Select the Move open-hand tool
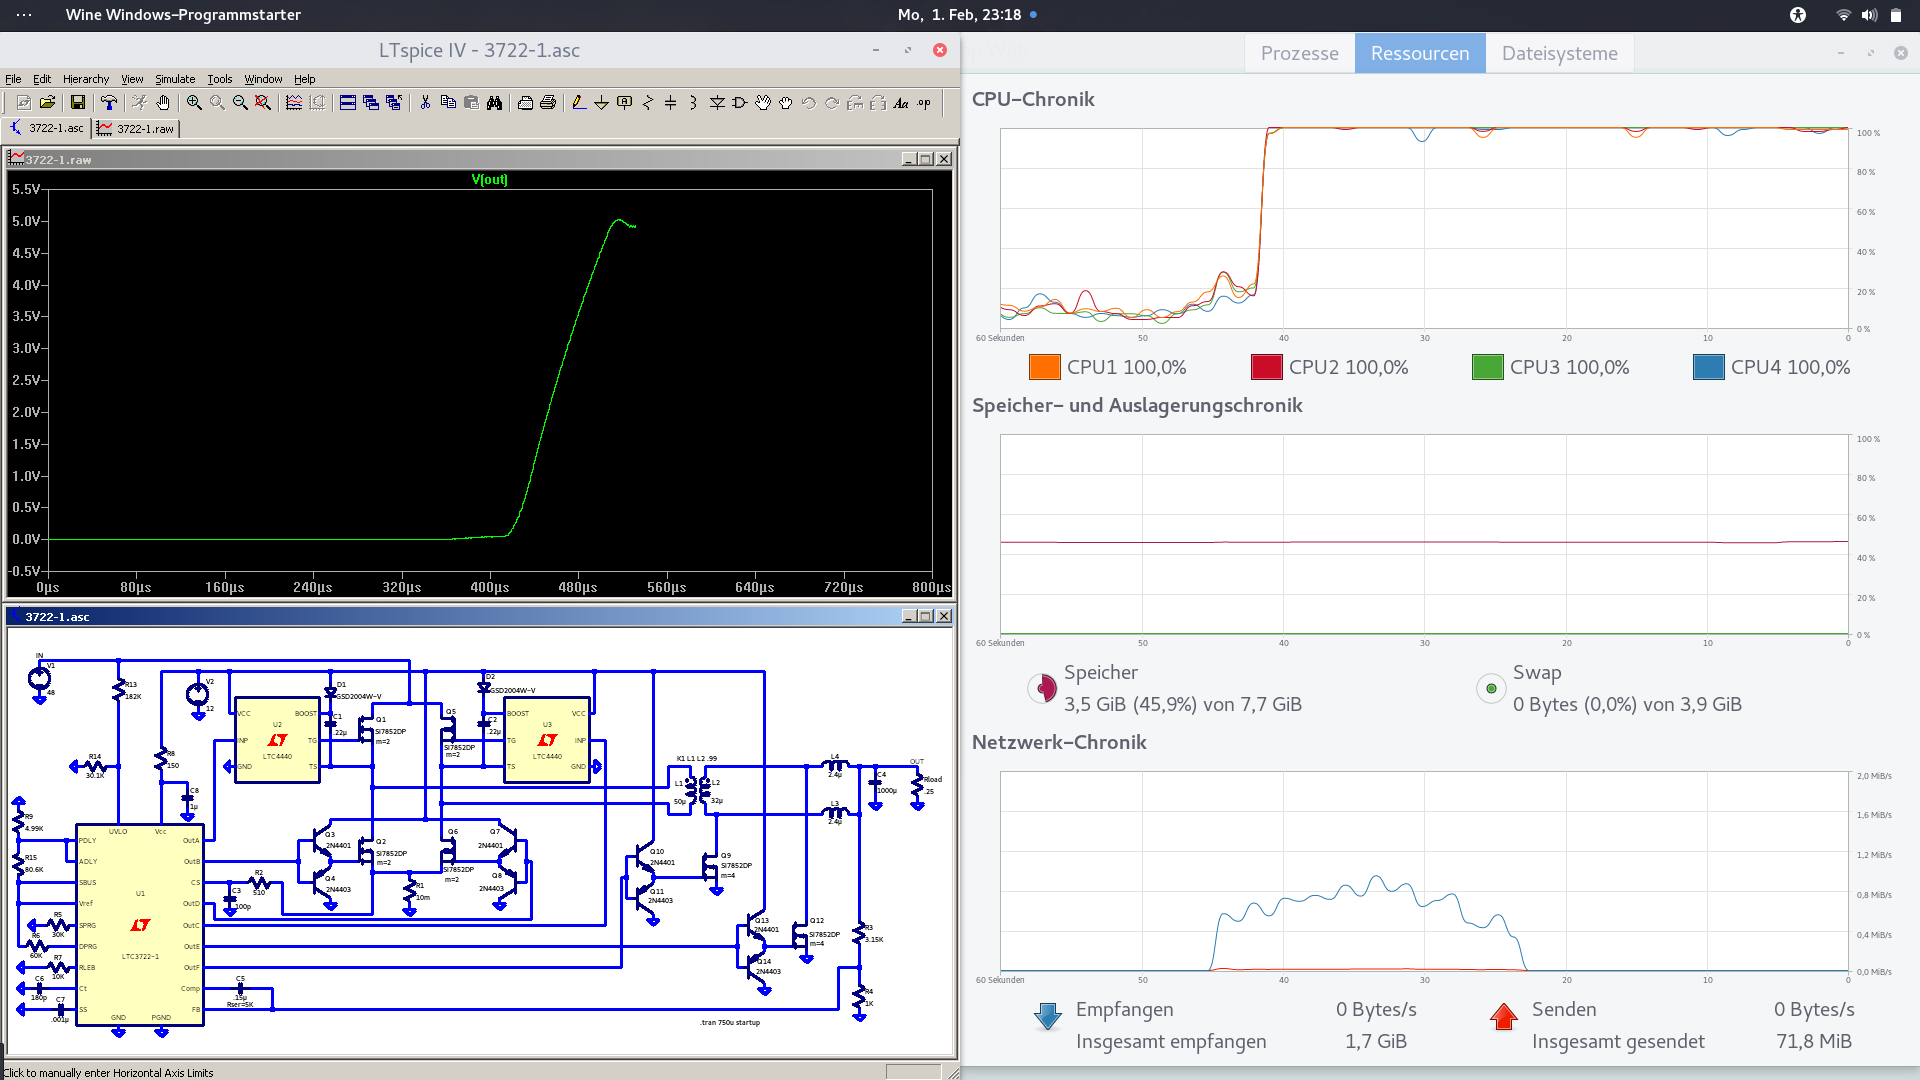 click(763, 103)
